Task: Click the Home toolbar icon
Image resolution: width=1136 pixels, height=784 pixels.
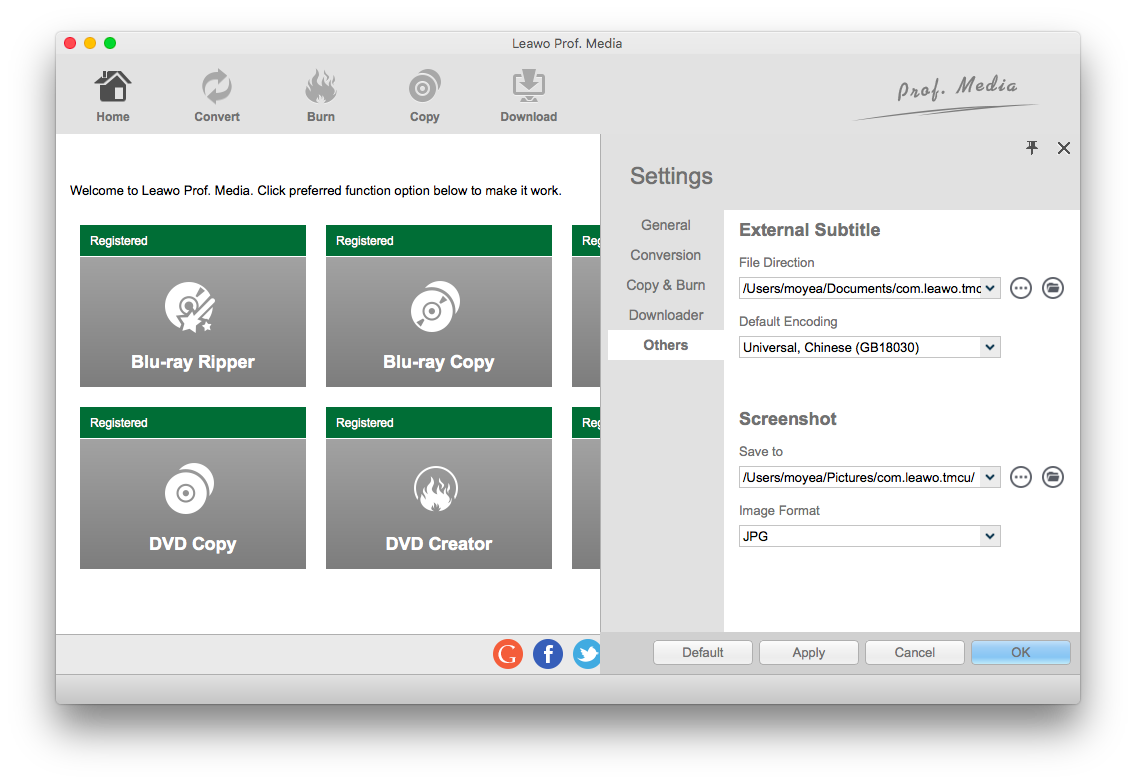Action: [x=113, y=88]
